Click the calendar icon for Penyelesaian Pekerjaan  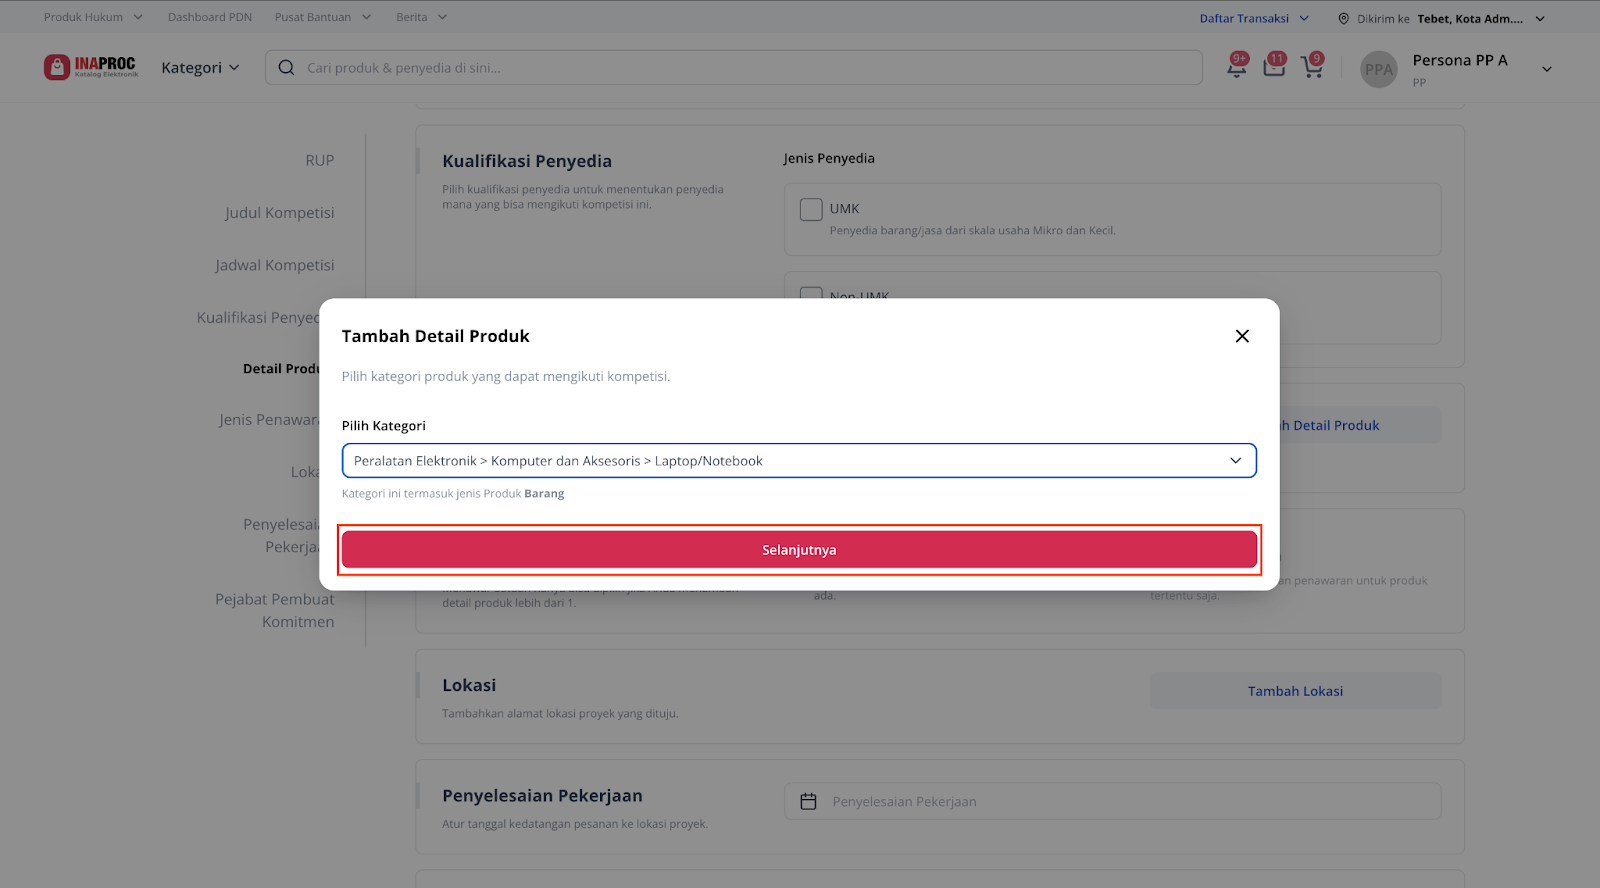tap(809, 802)
